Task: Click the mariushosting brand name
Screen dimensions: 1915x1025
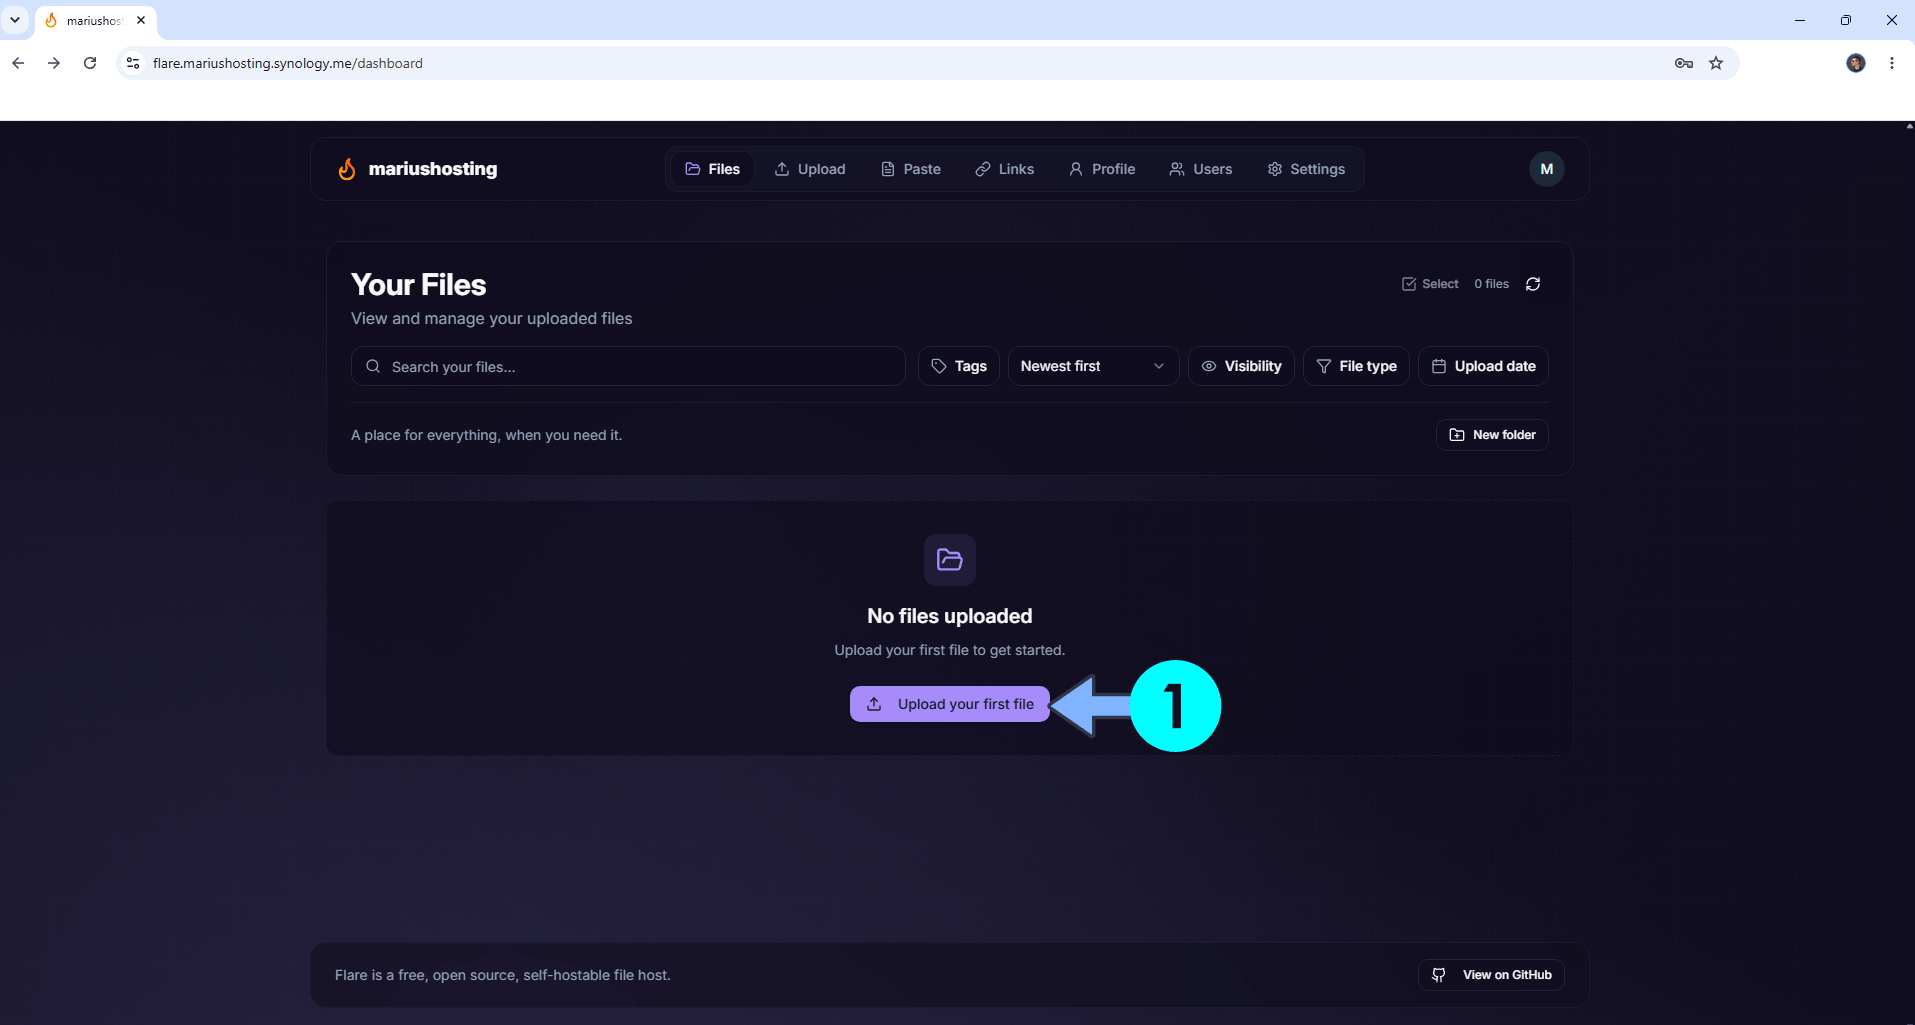Action: point(433,169)
